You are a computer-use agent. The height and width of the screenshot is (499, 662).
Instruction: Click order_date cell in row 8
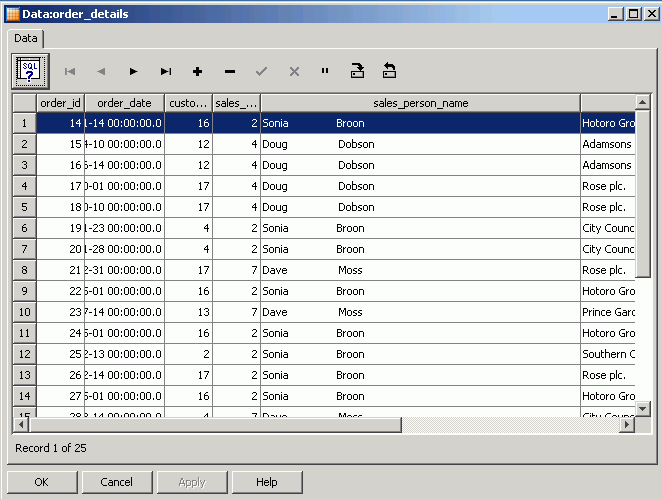(124, 270)
